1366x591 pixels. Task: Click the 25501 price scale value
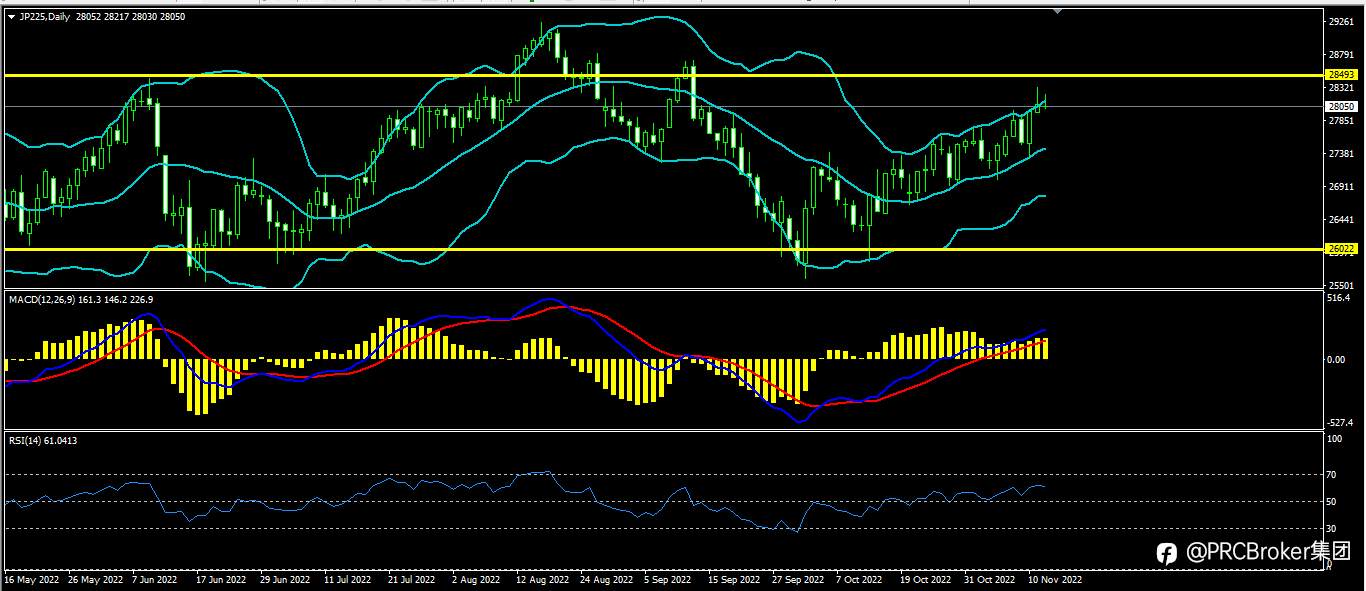1341,285
